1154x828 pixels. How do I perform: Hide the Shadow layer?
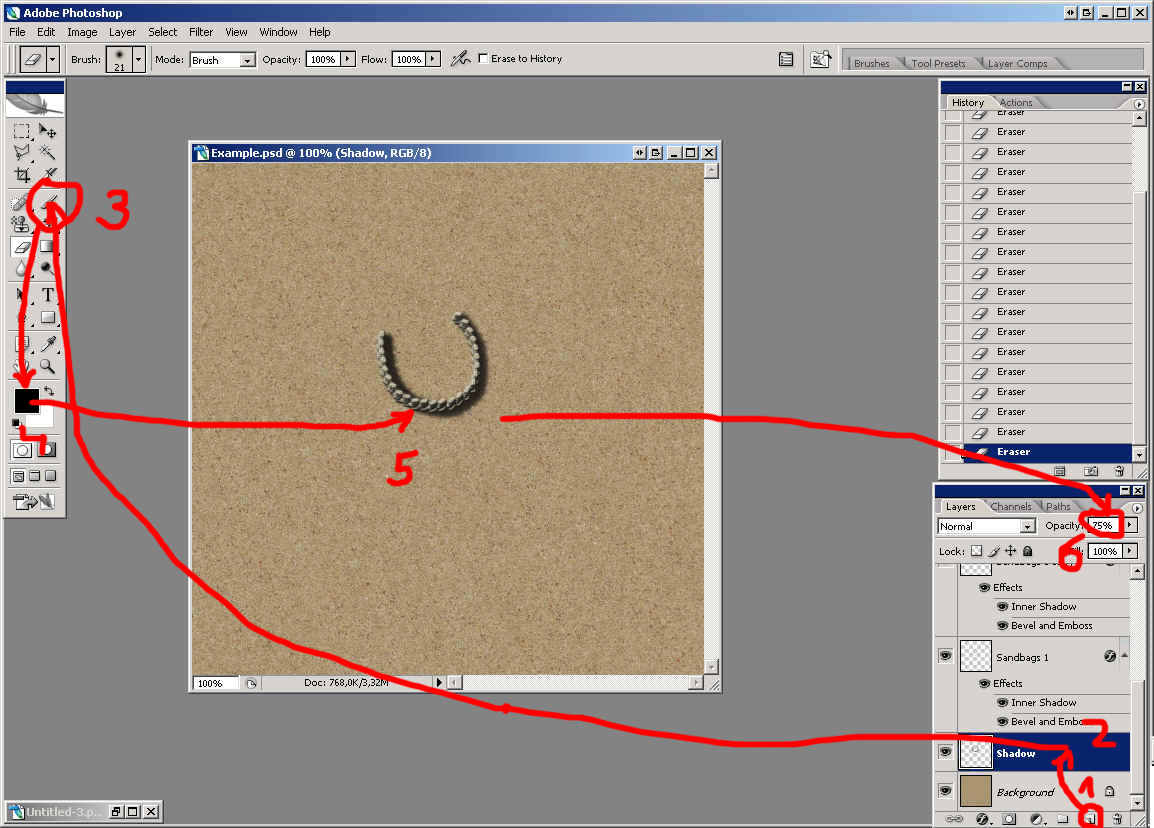pos(945,753)
